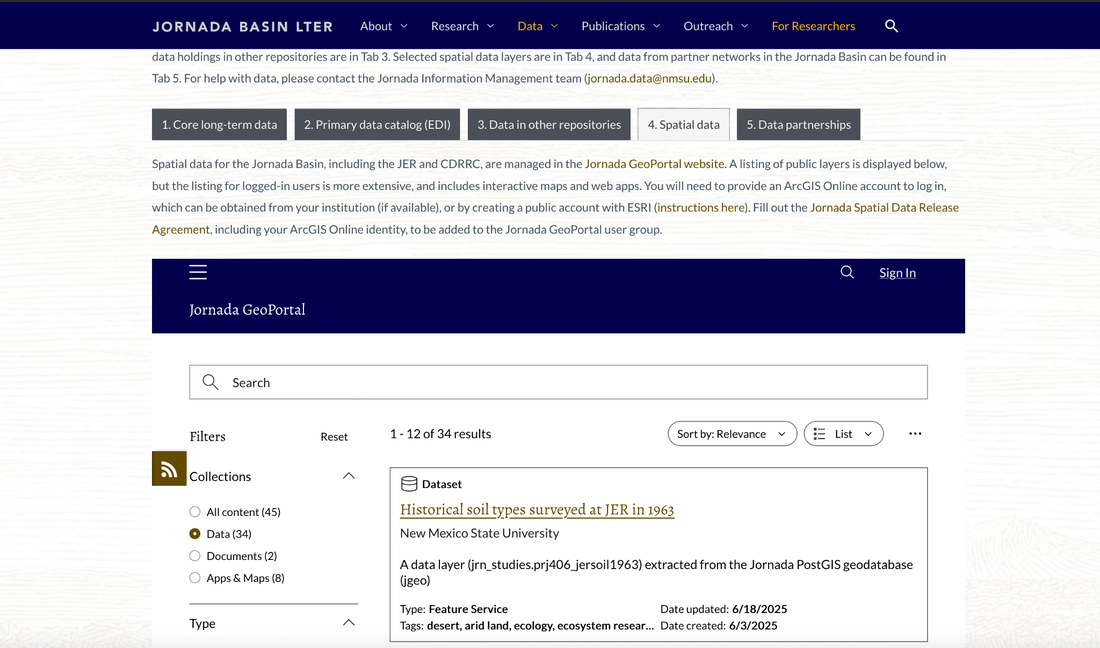Collapse the Type filter section

point(349,623)
